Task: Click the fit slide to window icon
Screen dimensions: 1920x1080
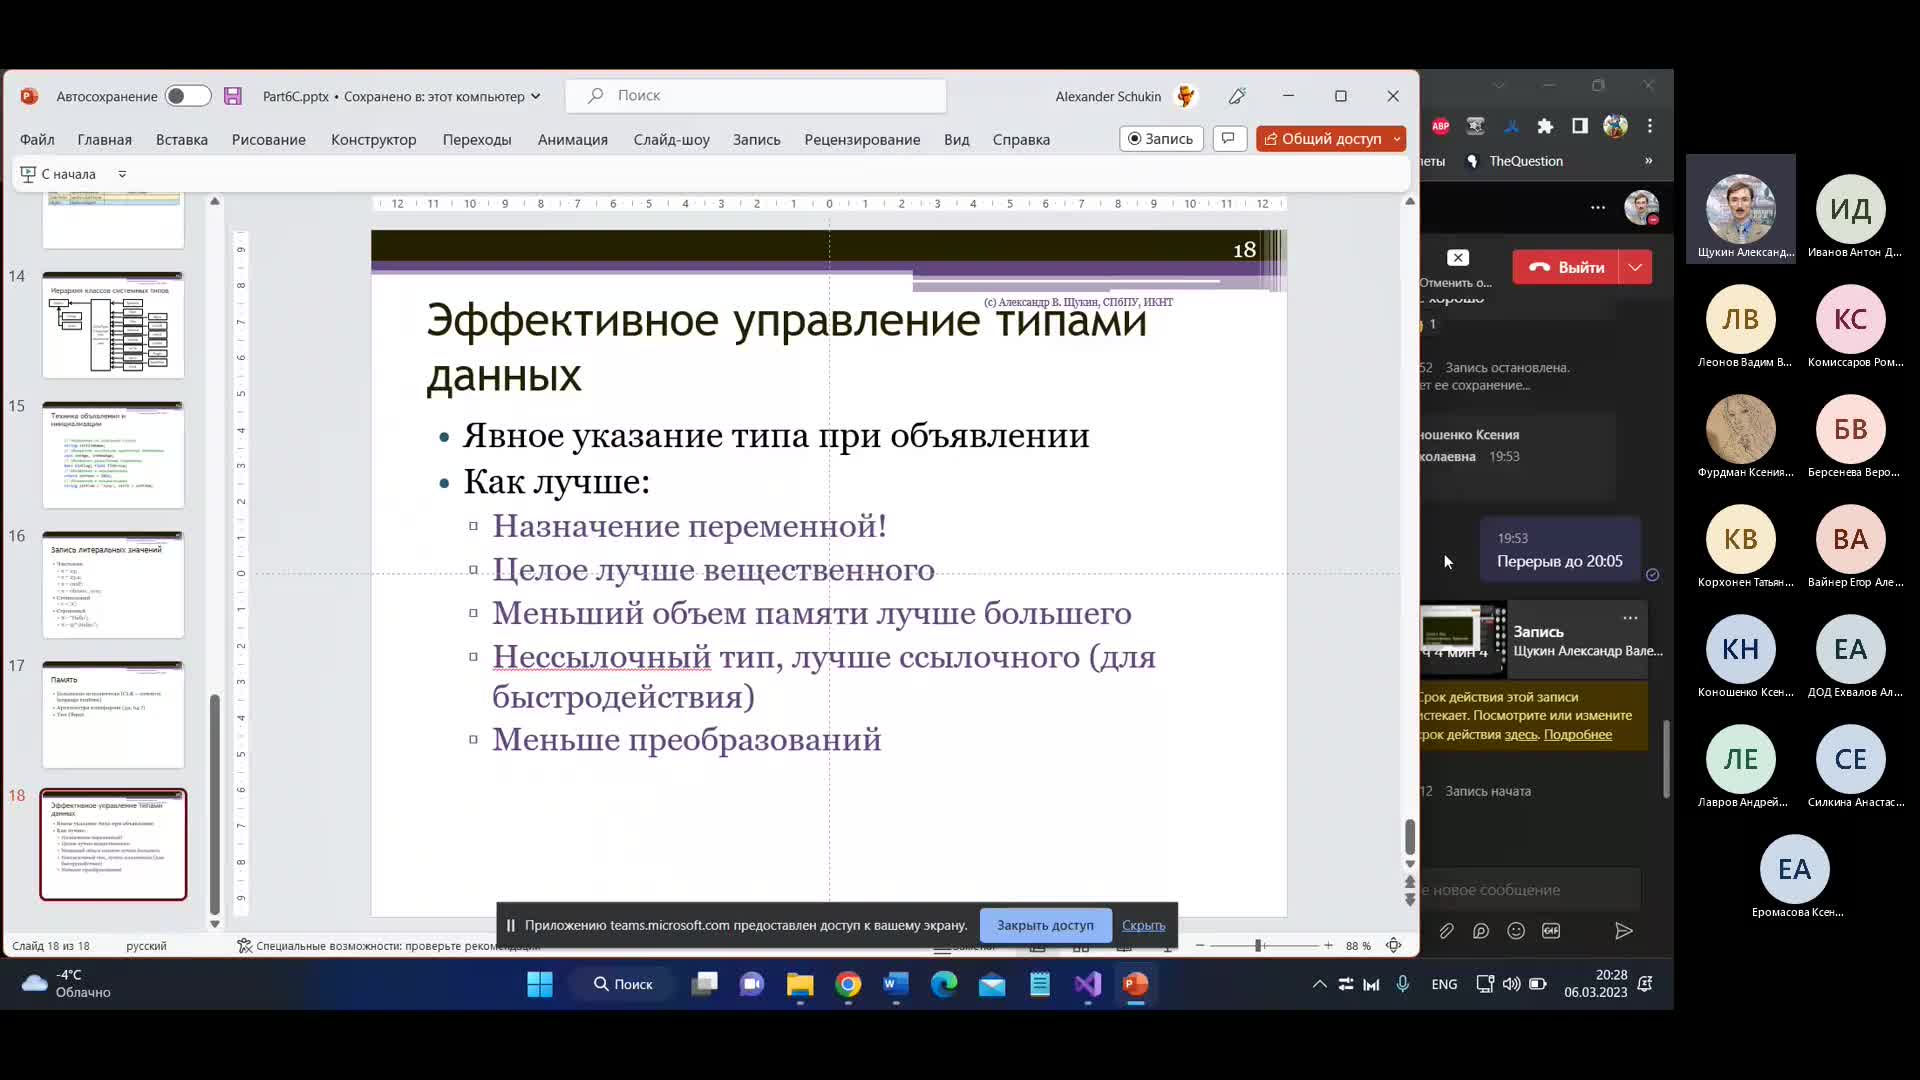Action: 1393,945
